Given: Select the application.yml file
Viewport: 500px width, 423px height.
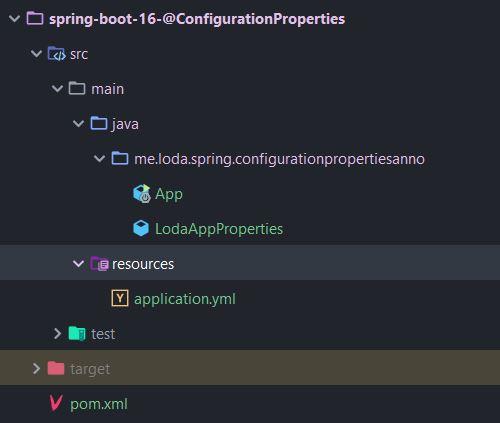Looking at the screenshot, I should [185, 299].
